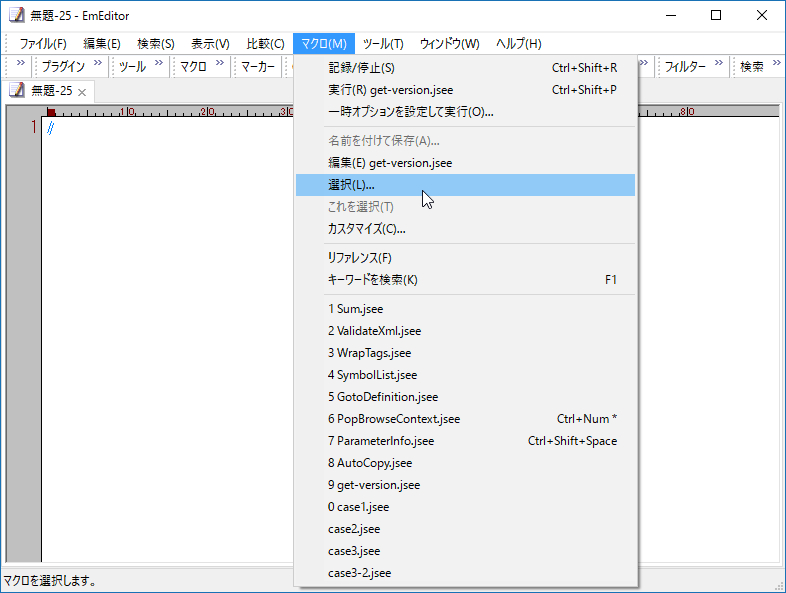786x593 pixels.
Task: Click status bar text マクロを選択します。
Action: tap(50, 581)
